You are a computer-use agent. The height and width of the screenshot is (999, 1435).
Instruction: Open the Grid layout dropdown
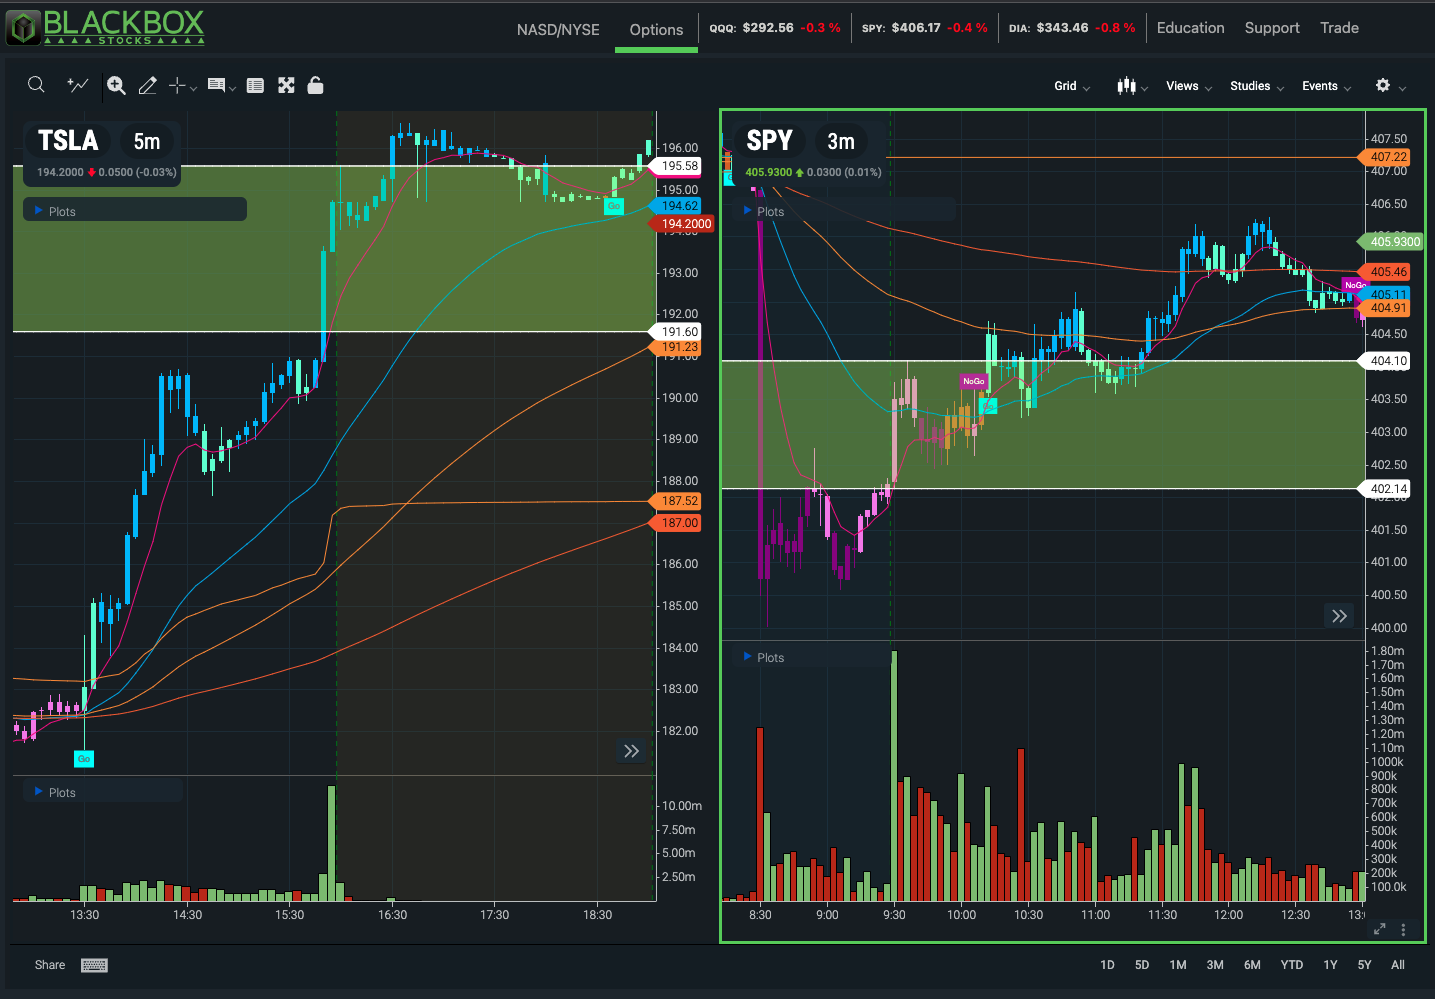pyautogui.click(x=1072, y=86)
